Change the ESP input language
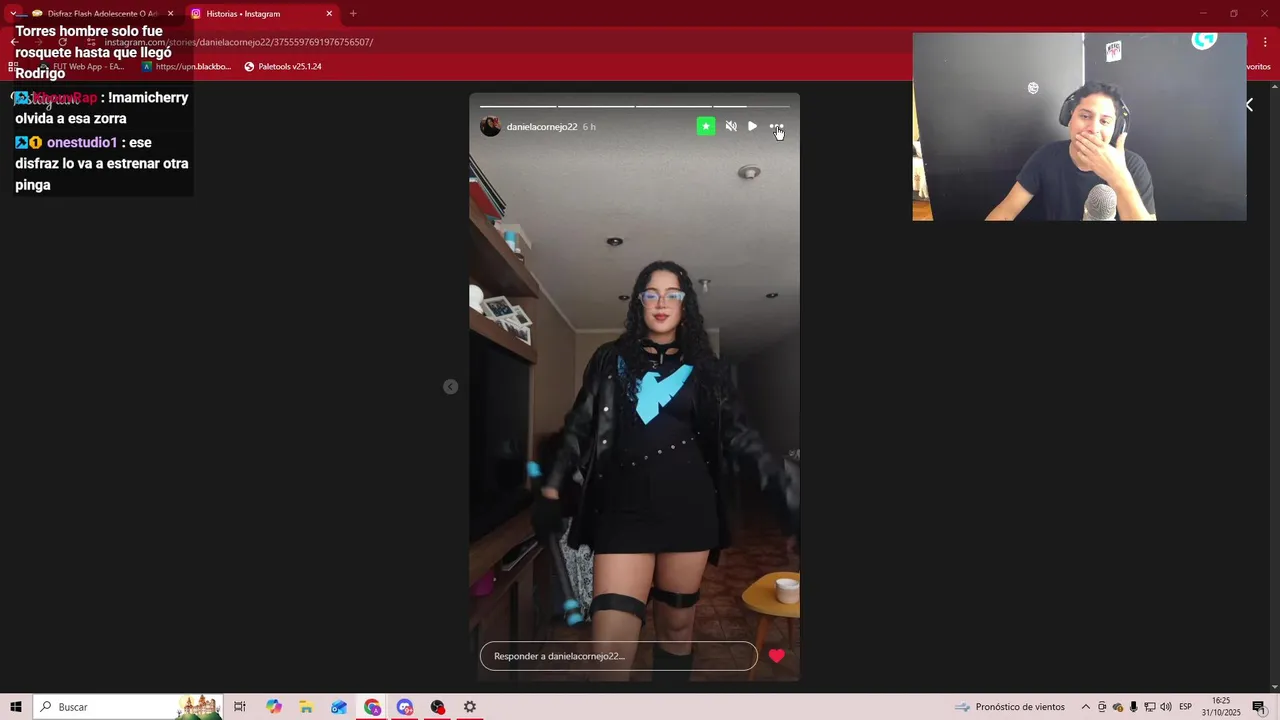 click(1186, 707)
